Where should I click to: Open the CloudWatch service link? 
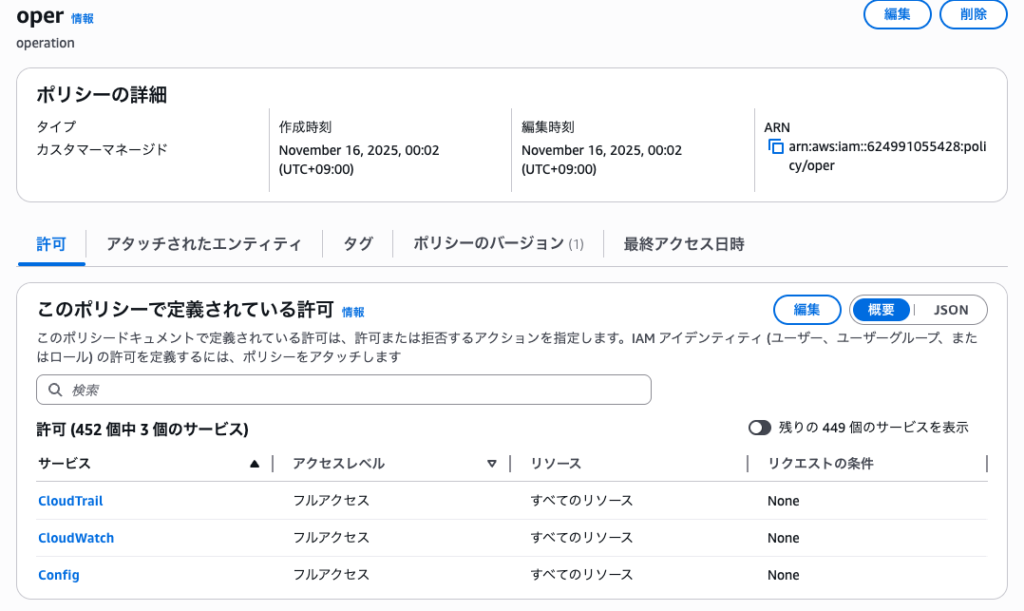click(76, 538)
